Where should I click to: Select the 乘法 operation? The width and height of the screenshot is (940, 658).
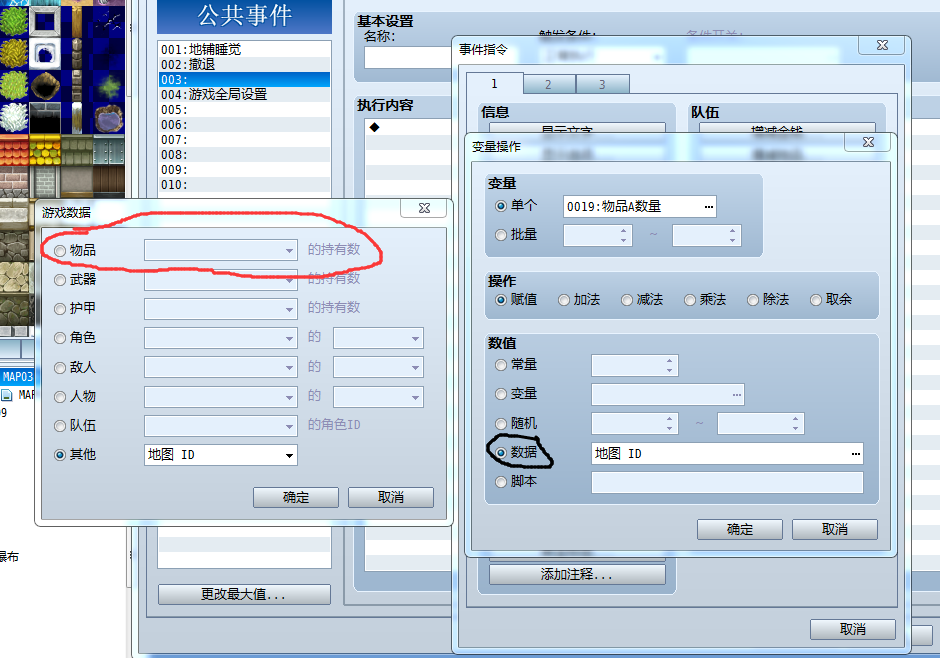click(x=690, y=300)
